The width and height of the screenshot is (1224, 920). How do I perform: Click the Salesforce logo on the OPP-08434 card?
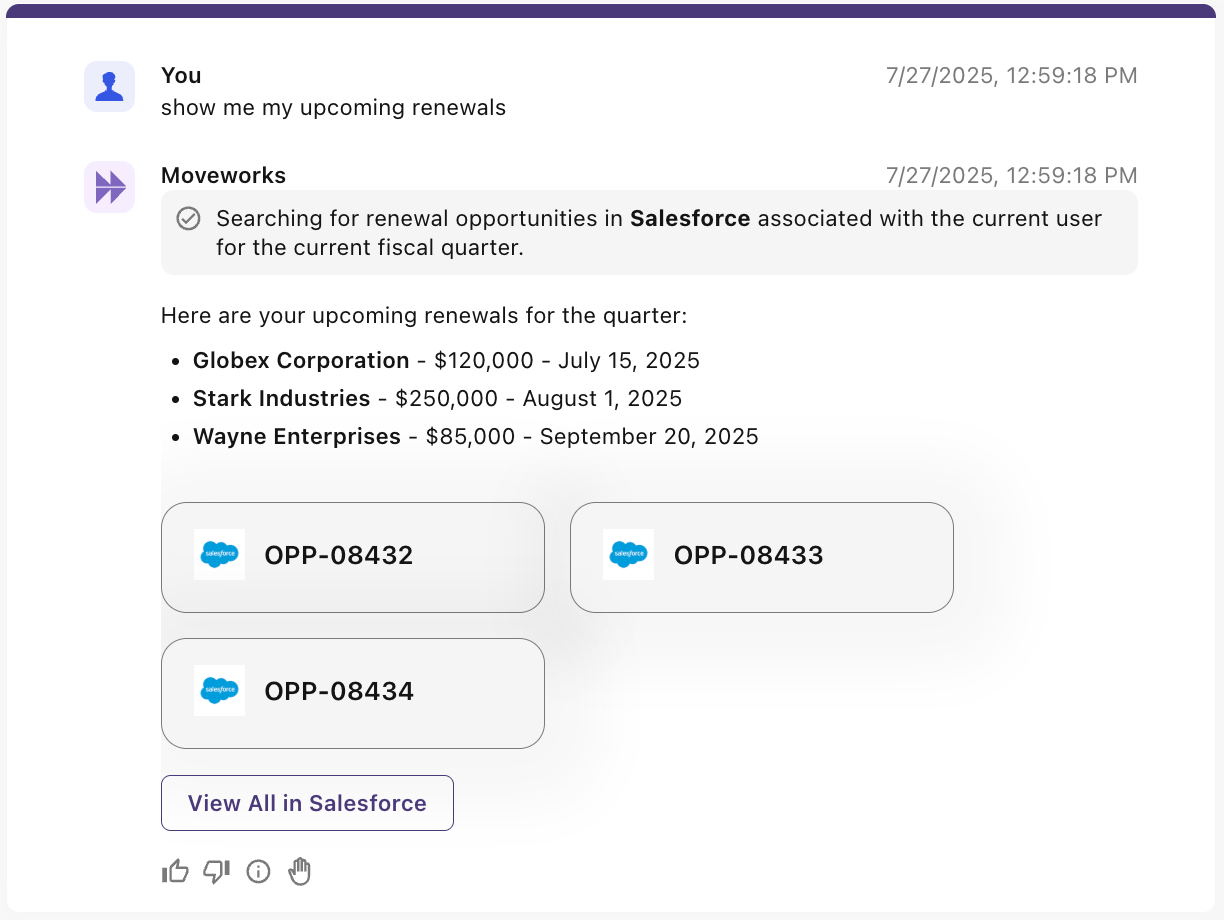pyautogui.click(x=219, y=691)
